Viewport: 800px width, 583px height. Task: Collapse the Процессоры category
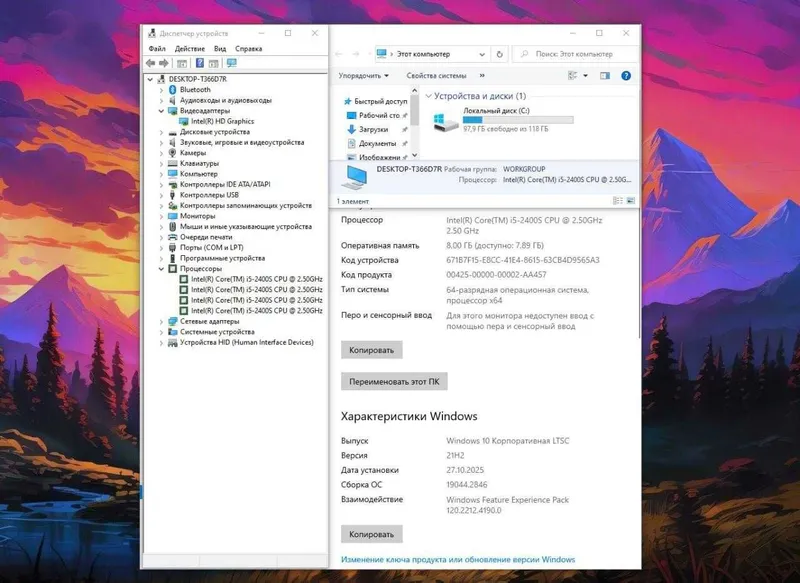click(x=161, y=269)
